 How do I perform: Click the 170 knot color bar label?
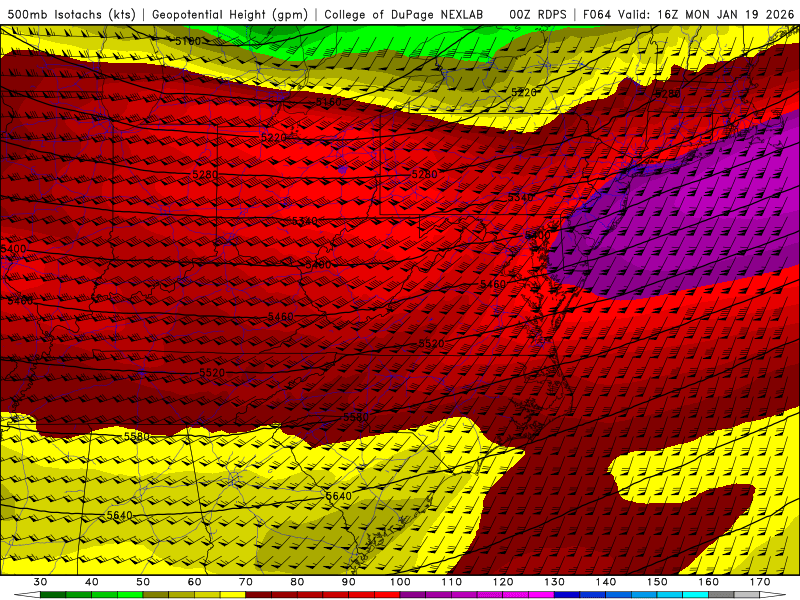760,582
